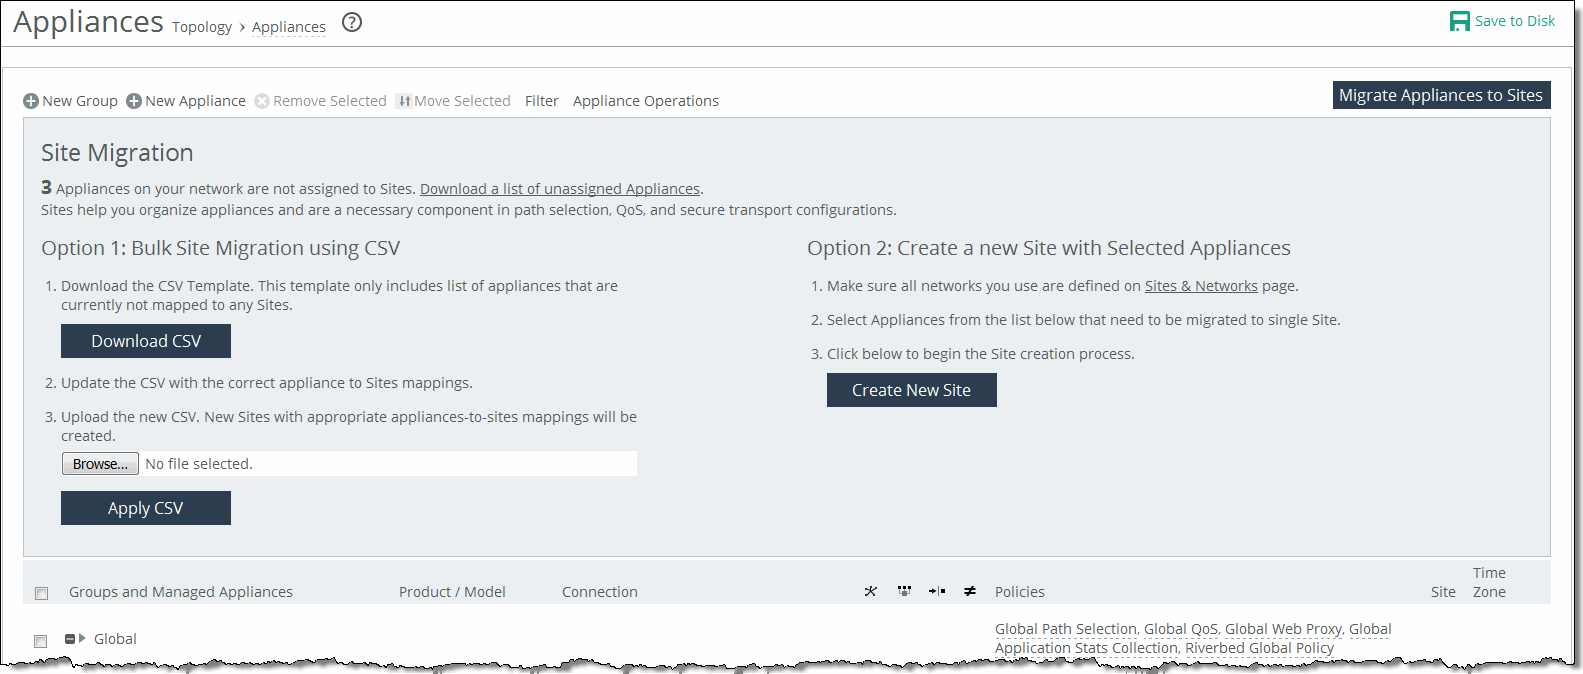Click the New Appliance plus icon
Image resolution: width=1583 pixels, height=674 pixels.
tap(134, 101)
